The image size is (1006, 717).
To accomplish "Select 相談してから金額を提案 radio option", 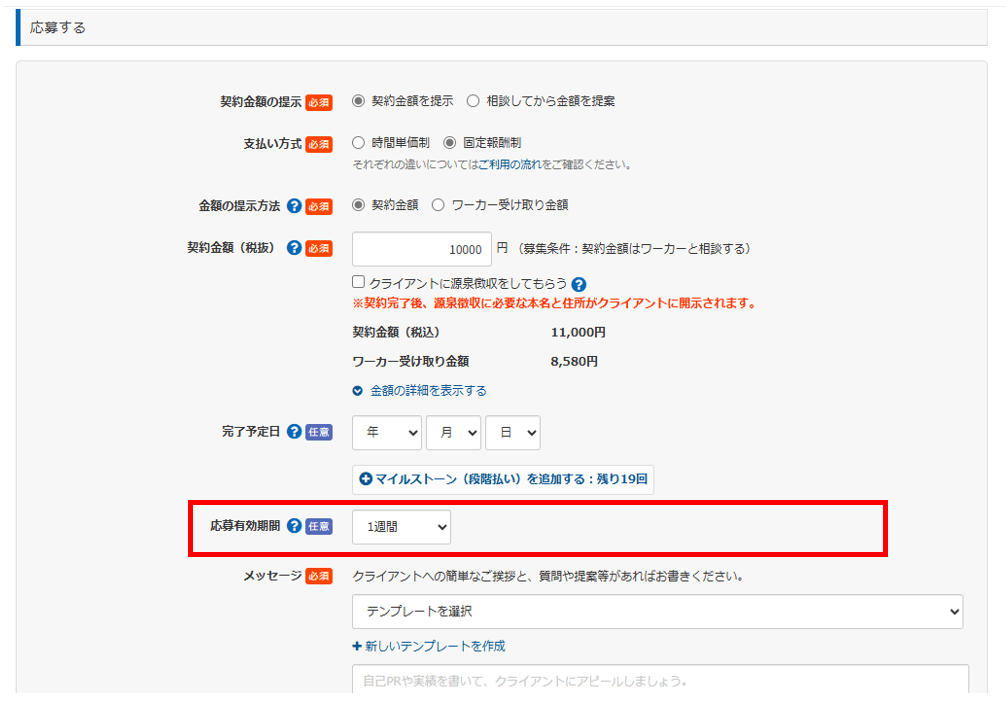I will (x=473, y=101).
